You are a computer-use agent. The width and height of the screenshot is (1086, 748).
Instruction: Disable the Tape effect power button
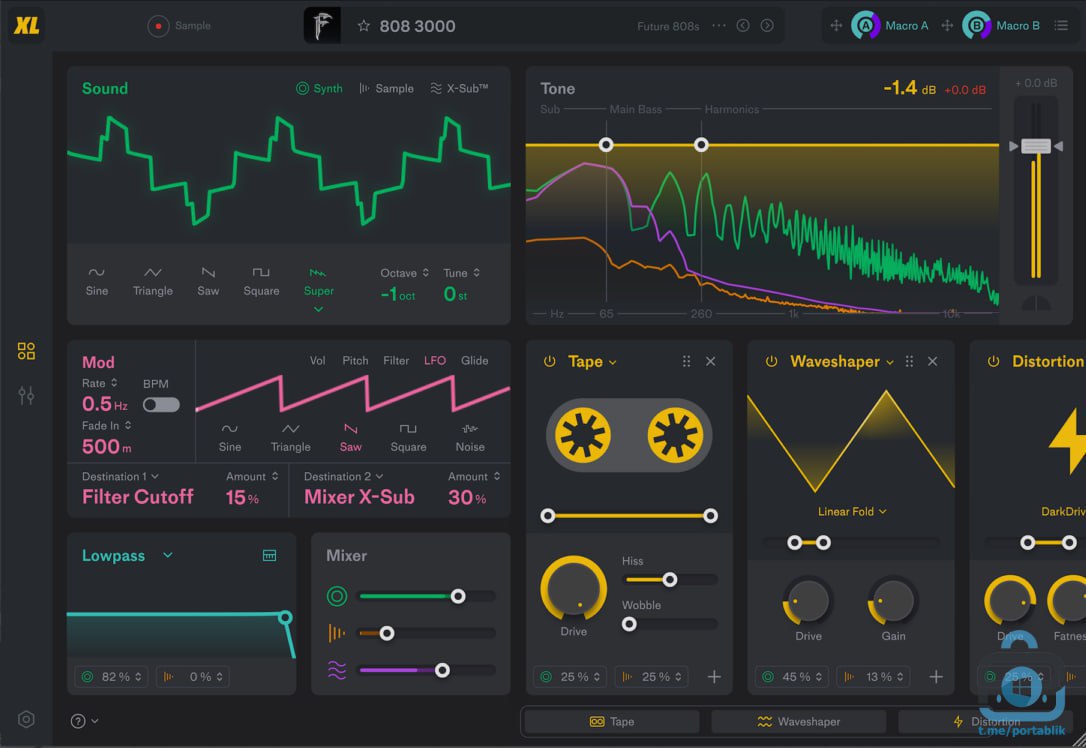(x=549, y=361)
